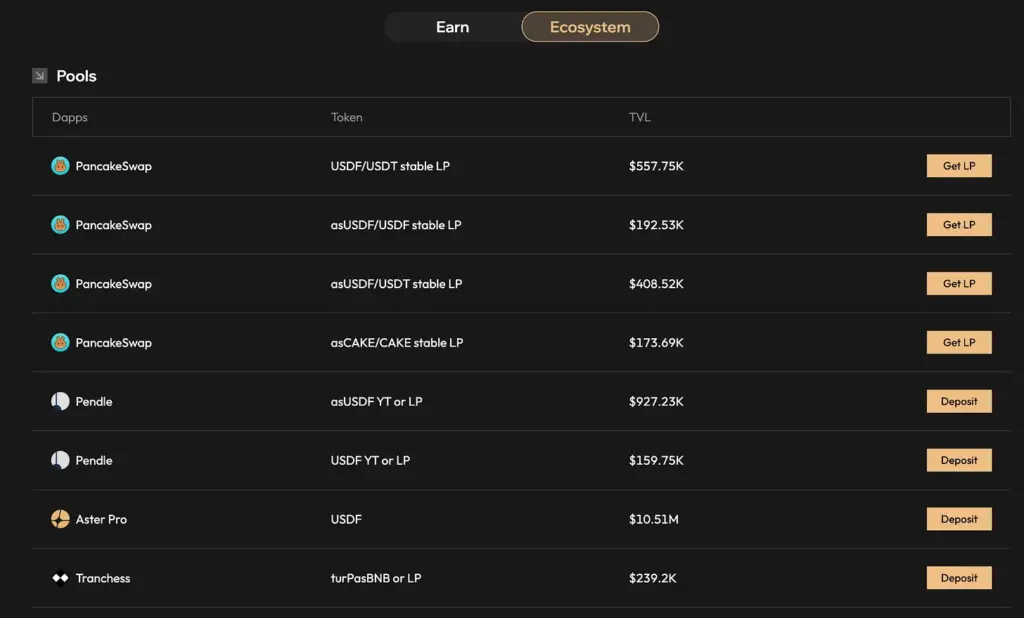The width and height of the screenshot is (1024, 618).
Task: Select the Pendle icon on the USDF YT row
Action: [60, 460]
